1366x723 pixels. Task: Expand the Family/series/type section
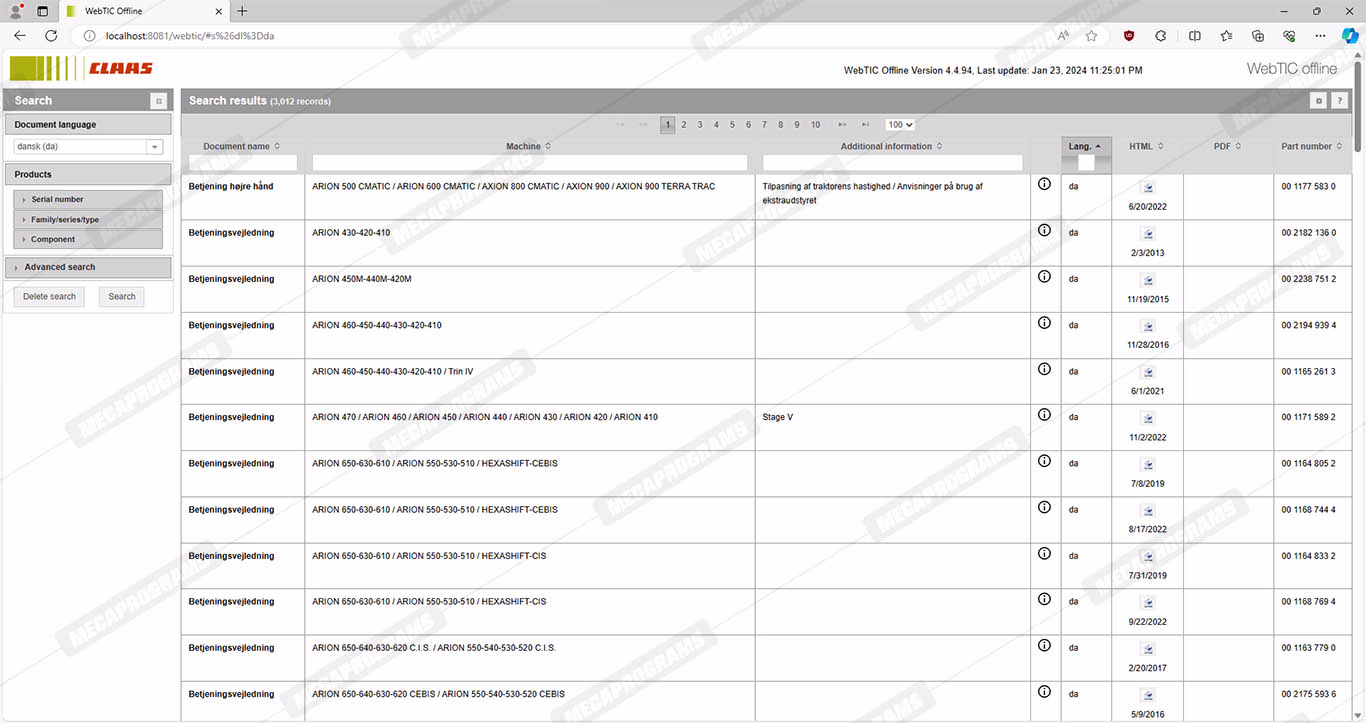(x=64, y=220)
